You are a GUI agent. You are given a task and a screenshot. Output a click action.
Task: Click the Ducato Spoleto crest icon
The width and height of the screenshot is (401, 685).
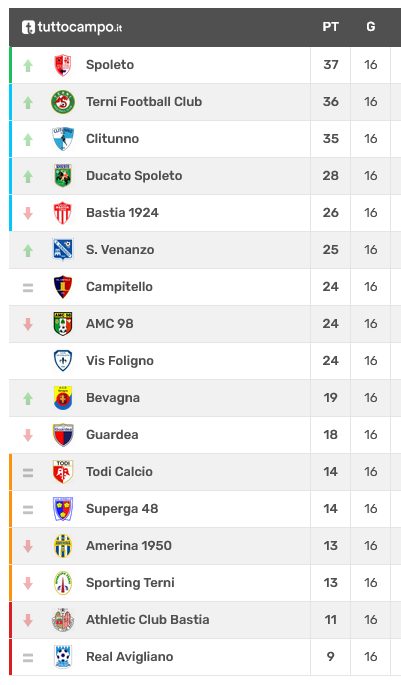(63, 176)
